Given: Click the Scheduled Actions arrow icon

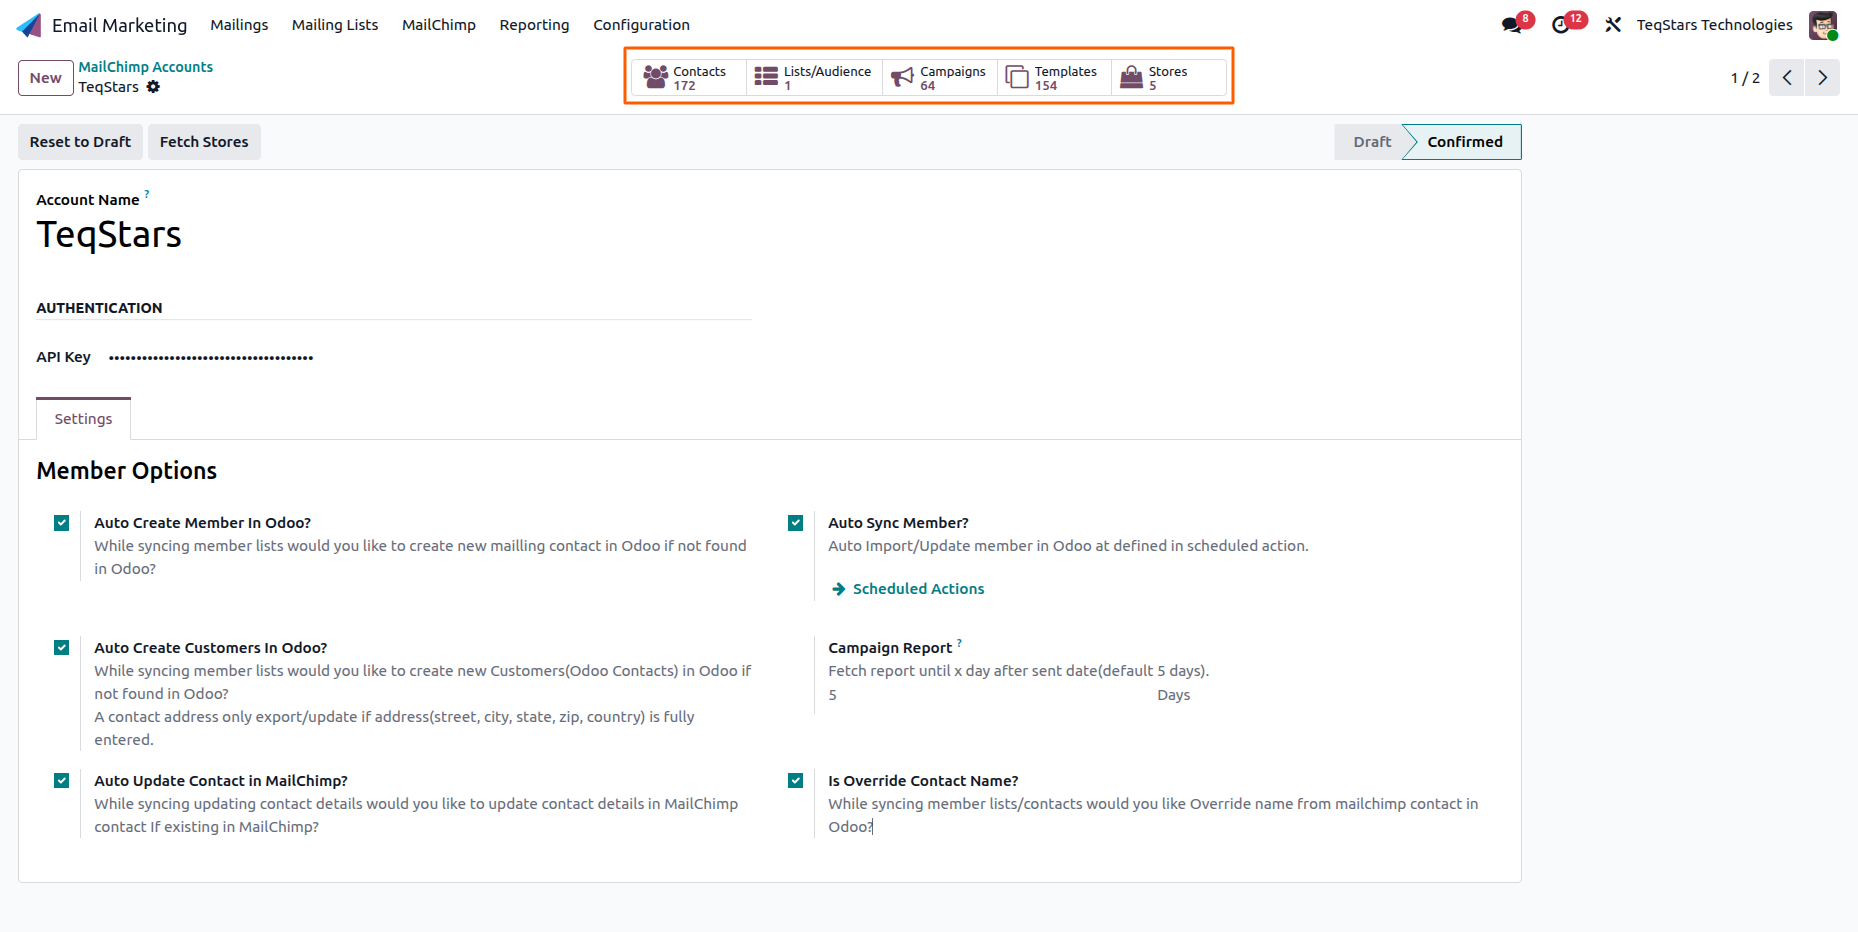Looking at the screenshot, I should [x=839, y=589].
